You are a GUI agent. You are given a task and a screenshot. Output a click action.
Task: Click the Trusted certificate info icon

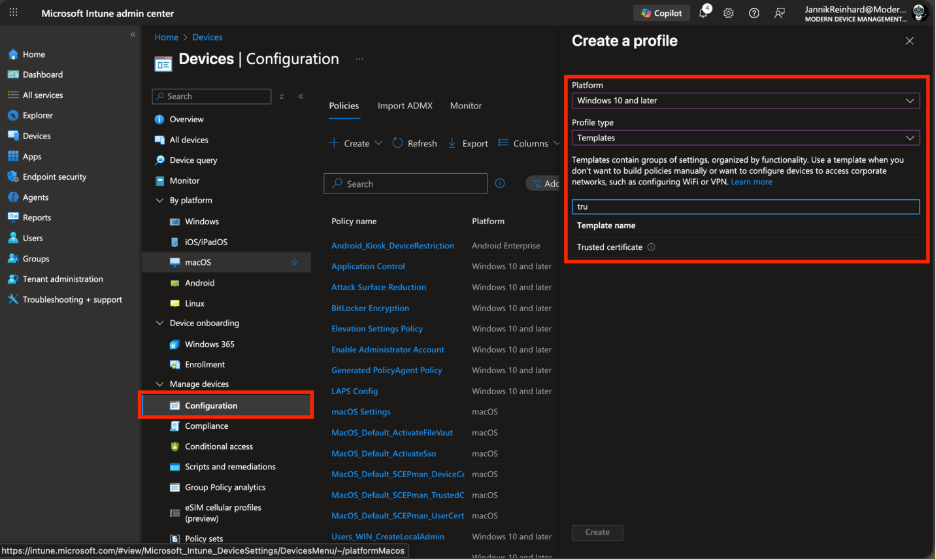point(651,247)
